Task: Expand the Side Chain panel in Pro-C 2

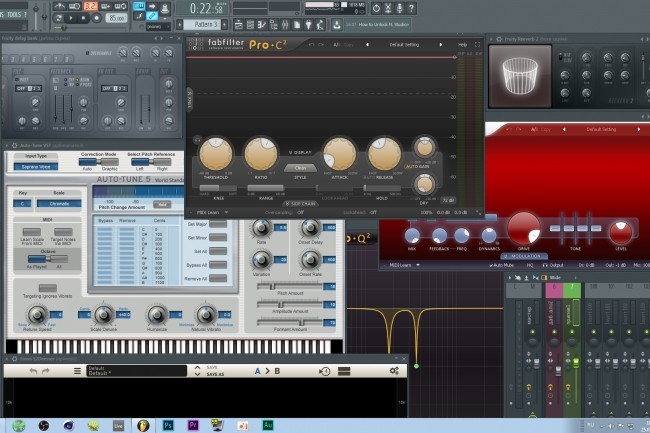Action: (x=301, y=204)
